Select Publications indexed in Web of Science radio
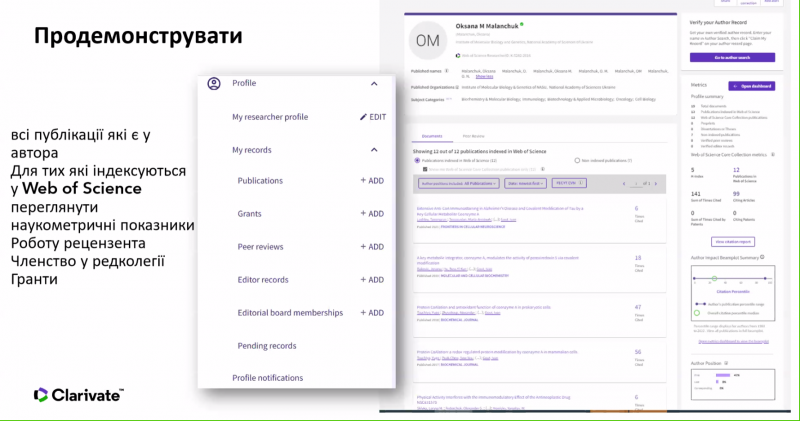The image size is (800, 421). [417, 160]
